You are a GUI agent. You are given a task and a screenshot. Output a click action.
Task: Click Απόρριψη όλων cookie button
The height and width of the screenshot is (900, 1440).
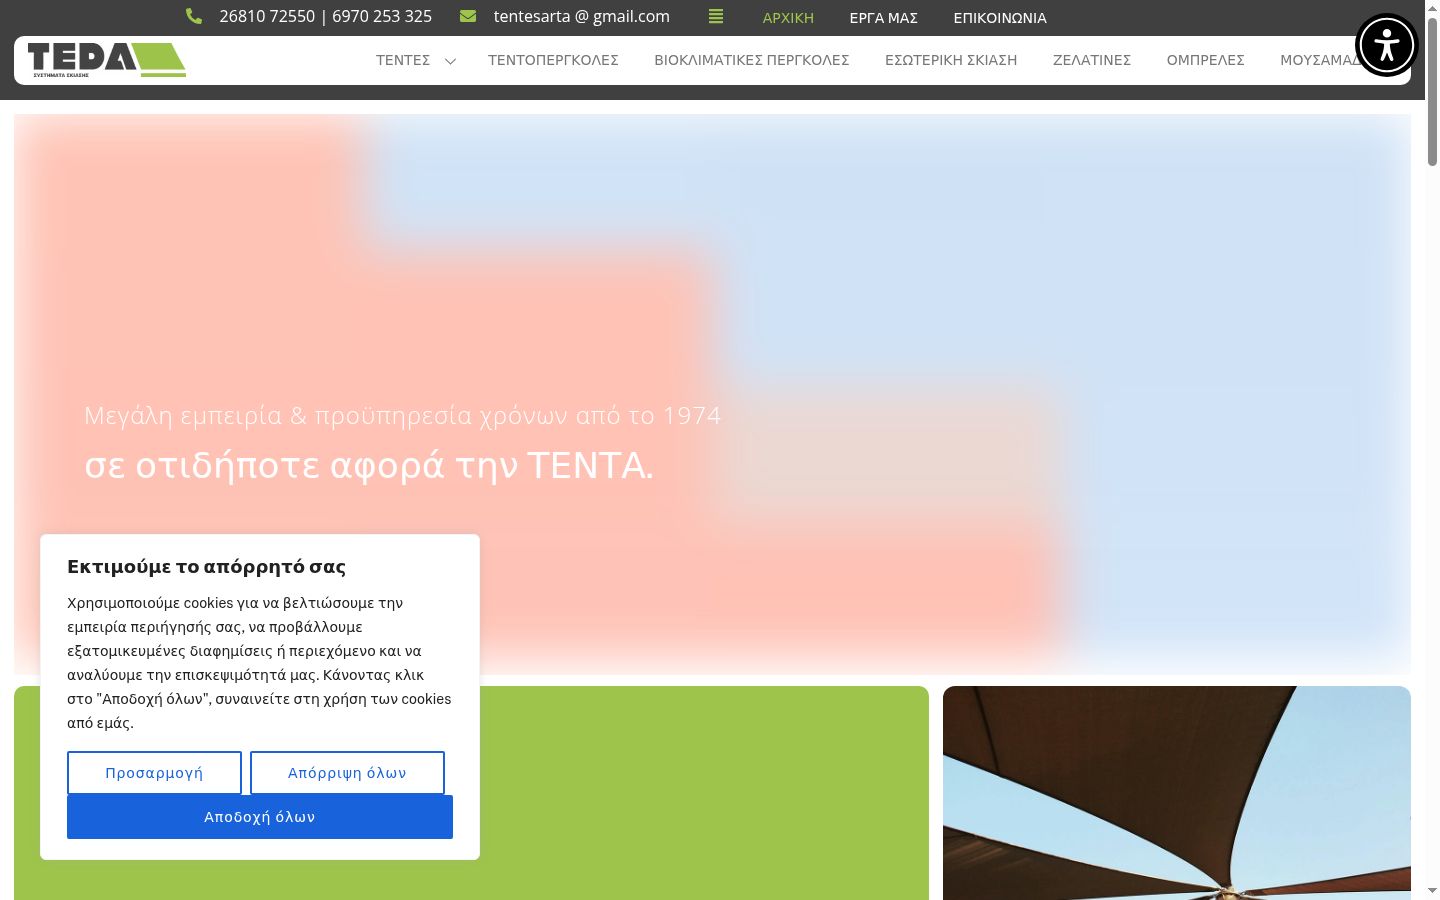(x=347, y=773)
